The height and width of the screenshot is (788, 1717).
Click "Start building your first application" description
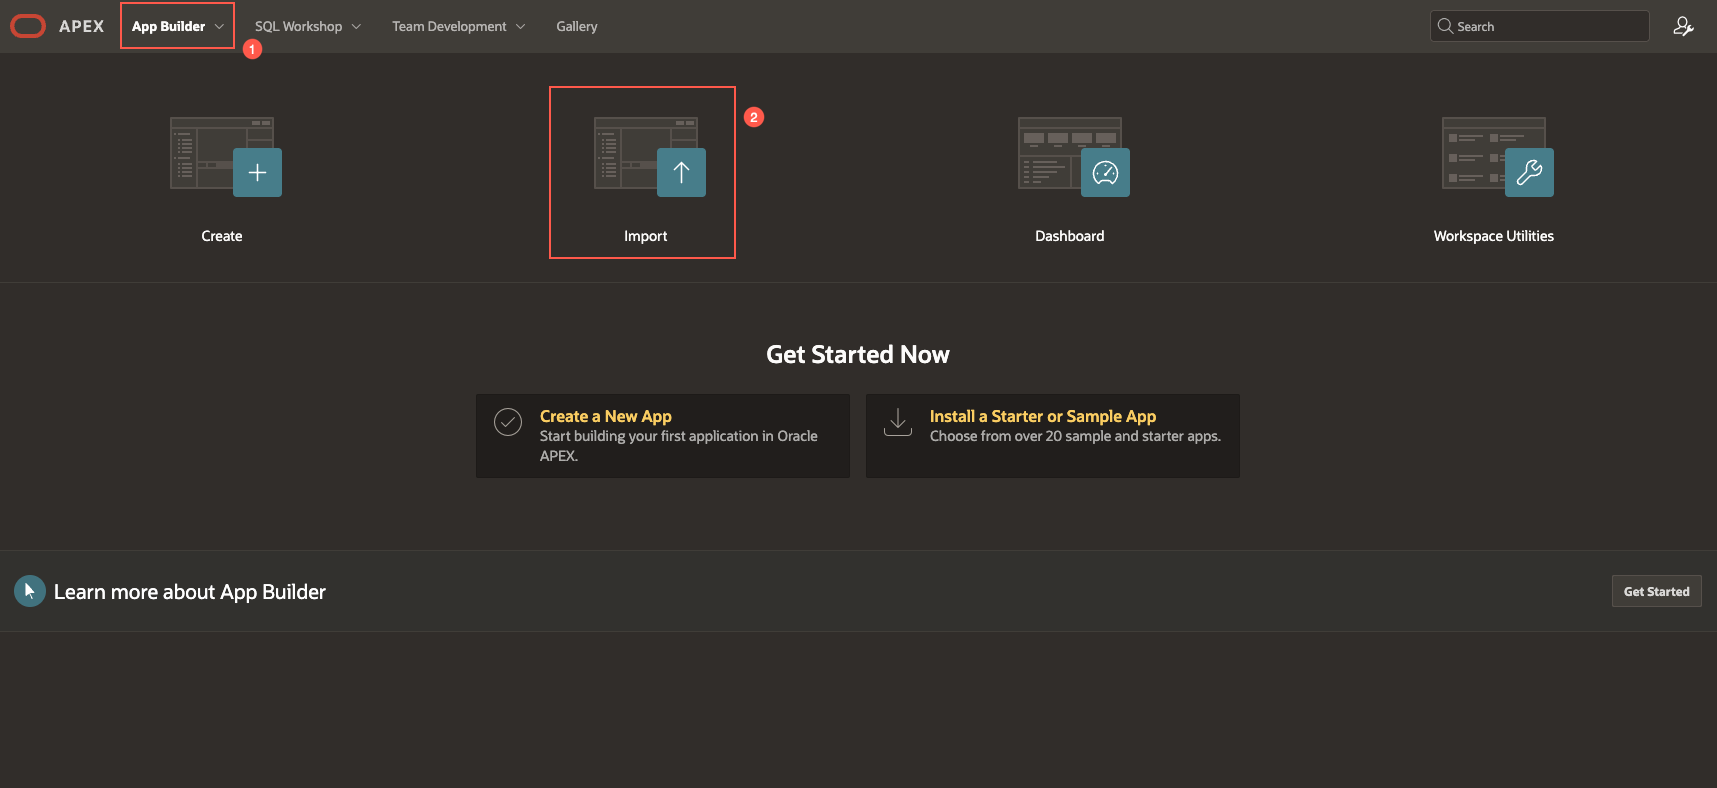pyautogui.click(x=679, y=446)
